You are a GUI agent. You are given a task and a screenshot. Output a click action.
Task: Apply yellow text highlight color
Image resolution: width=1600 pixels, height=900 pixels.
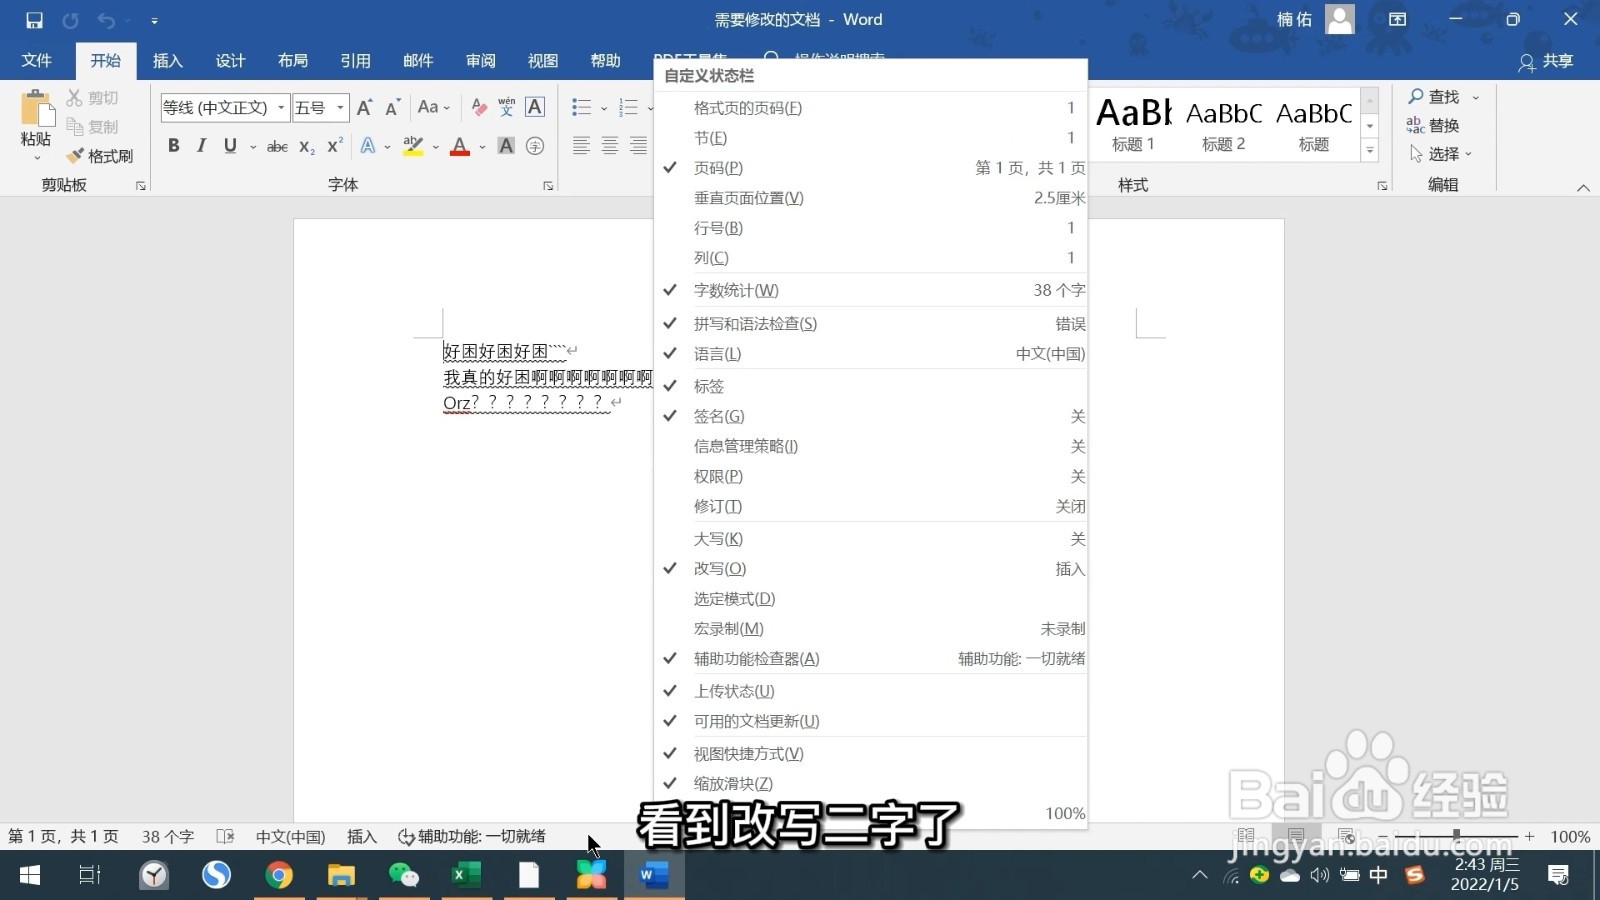(x=413, y=147)
